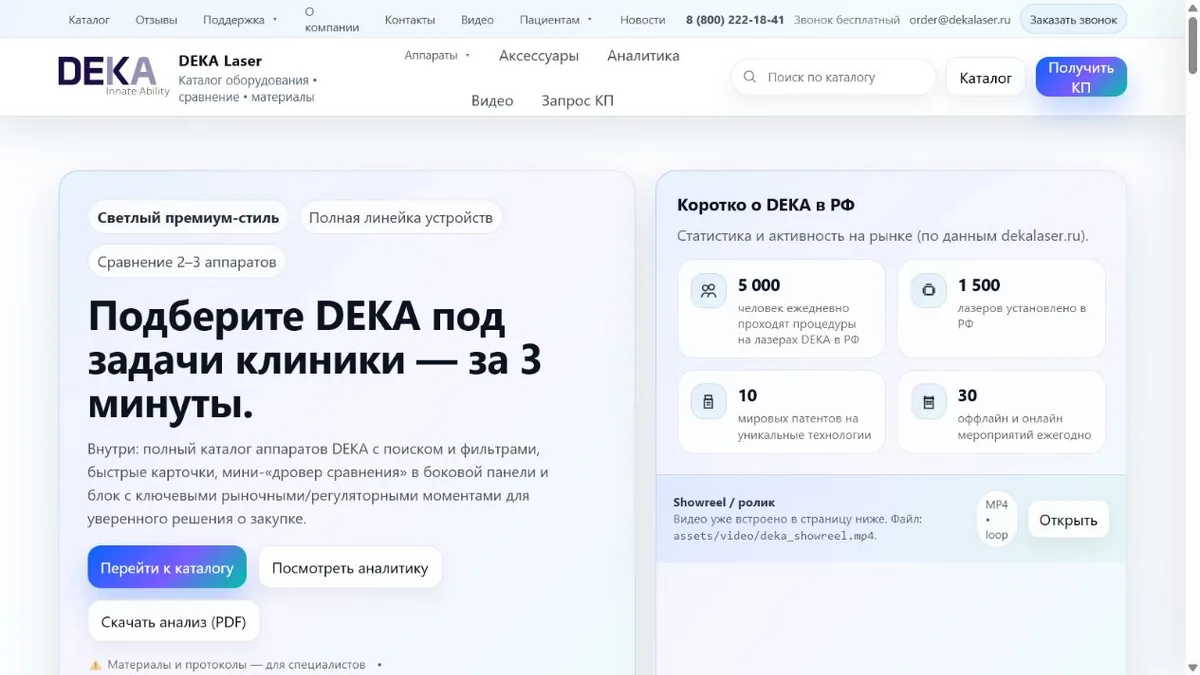The image size is (1200, 675).
Task: Click the calendar icon beside 30
Action: [x=929, y=401]
